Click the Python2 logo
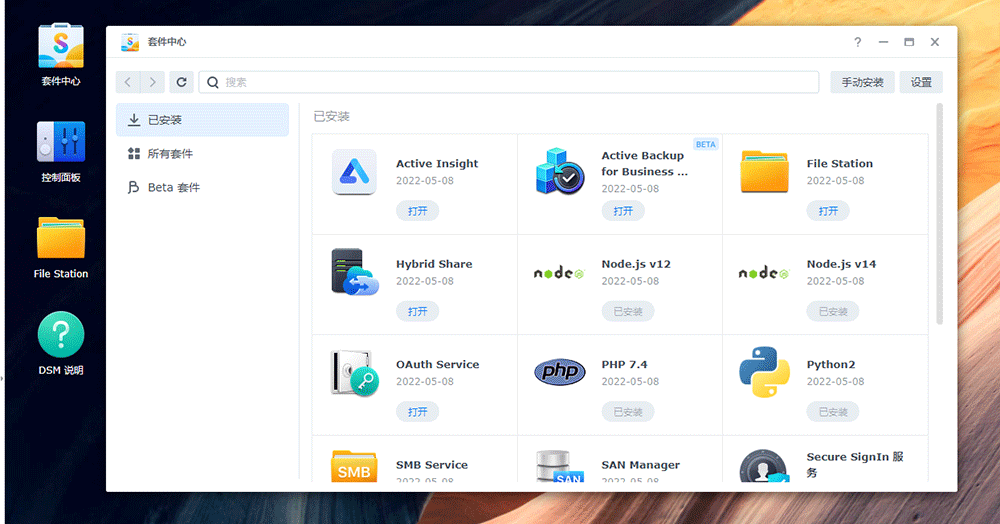The height and width of the screenshot is (524, 1000). pos(764,372)
